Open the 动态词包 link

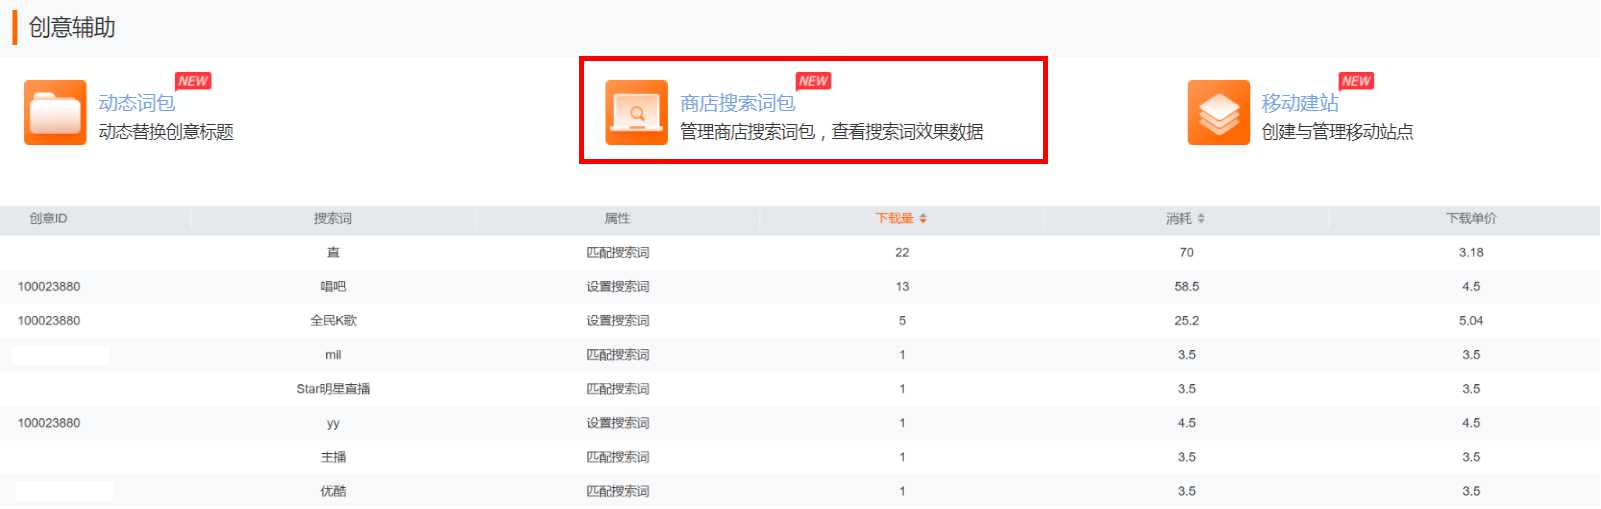tap(137, 103)
